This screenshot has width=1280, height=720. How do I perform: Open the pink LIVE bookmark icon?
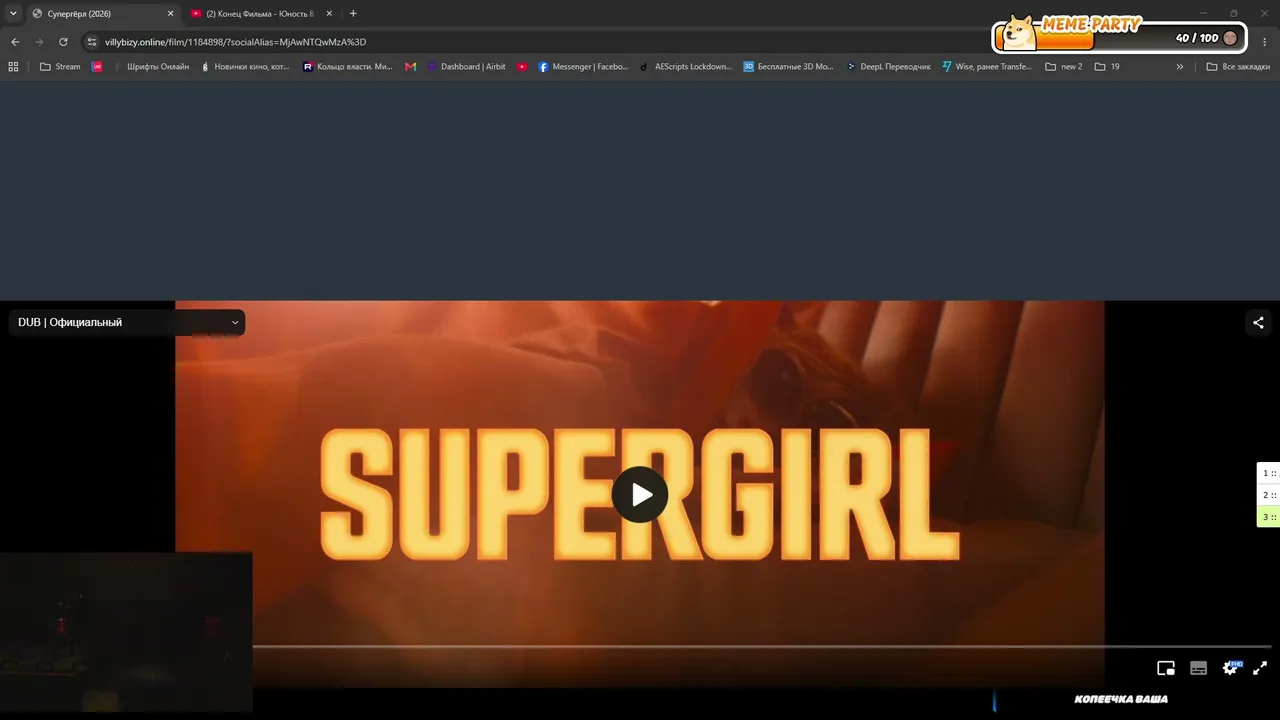[x=97, y=67]
